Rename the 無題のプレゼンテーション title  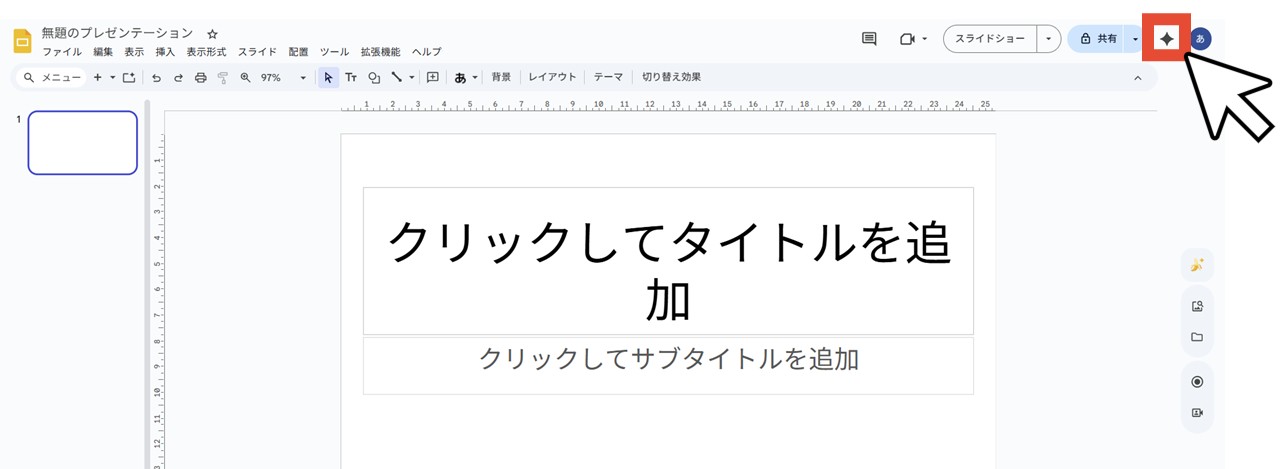pos(117,34)
